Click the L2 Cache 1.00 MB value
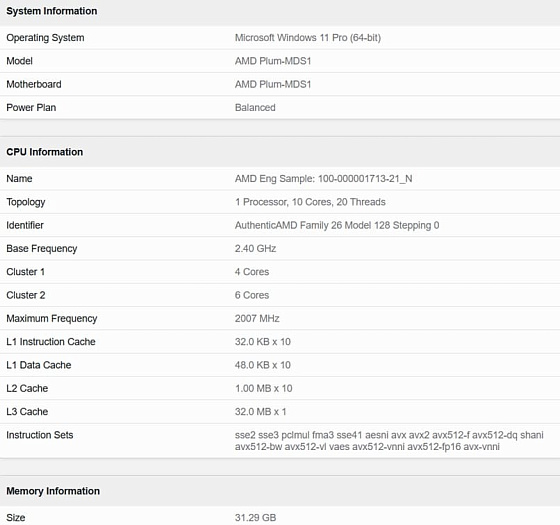This screenshot has height=525, width=560. click(264, 388)
